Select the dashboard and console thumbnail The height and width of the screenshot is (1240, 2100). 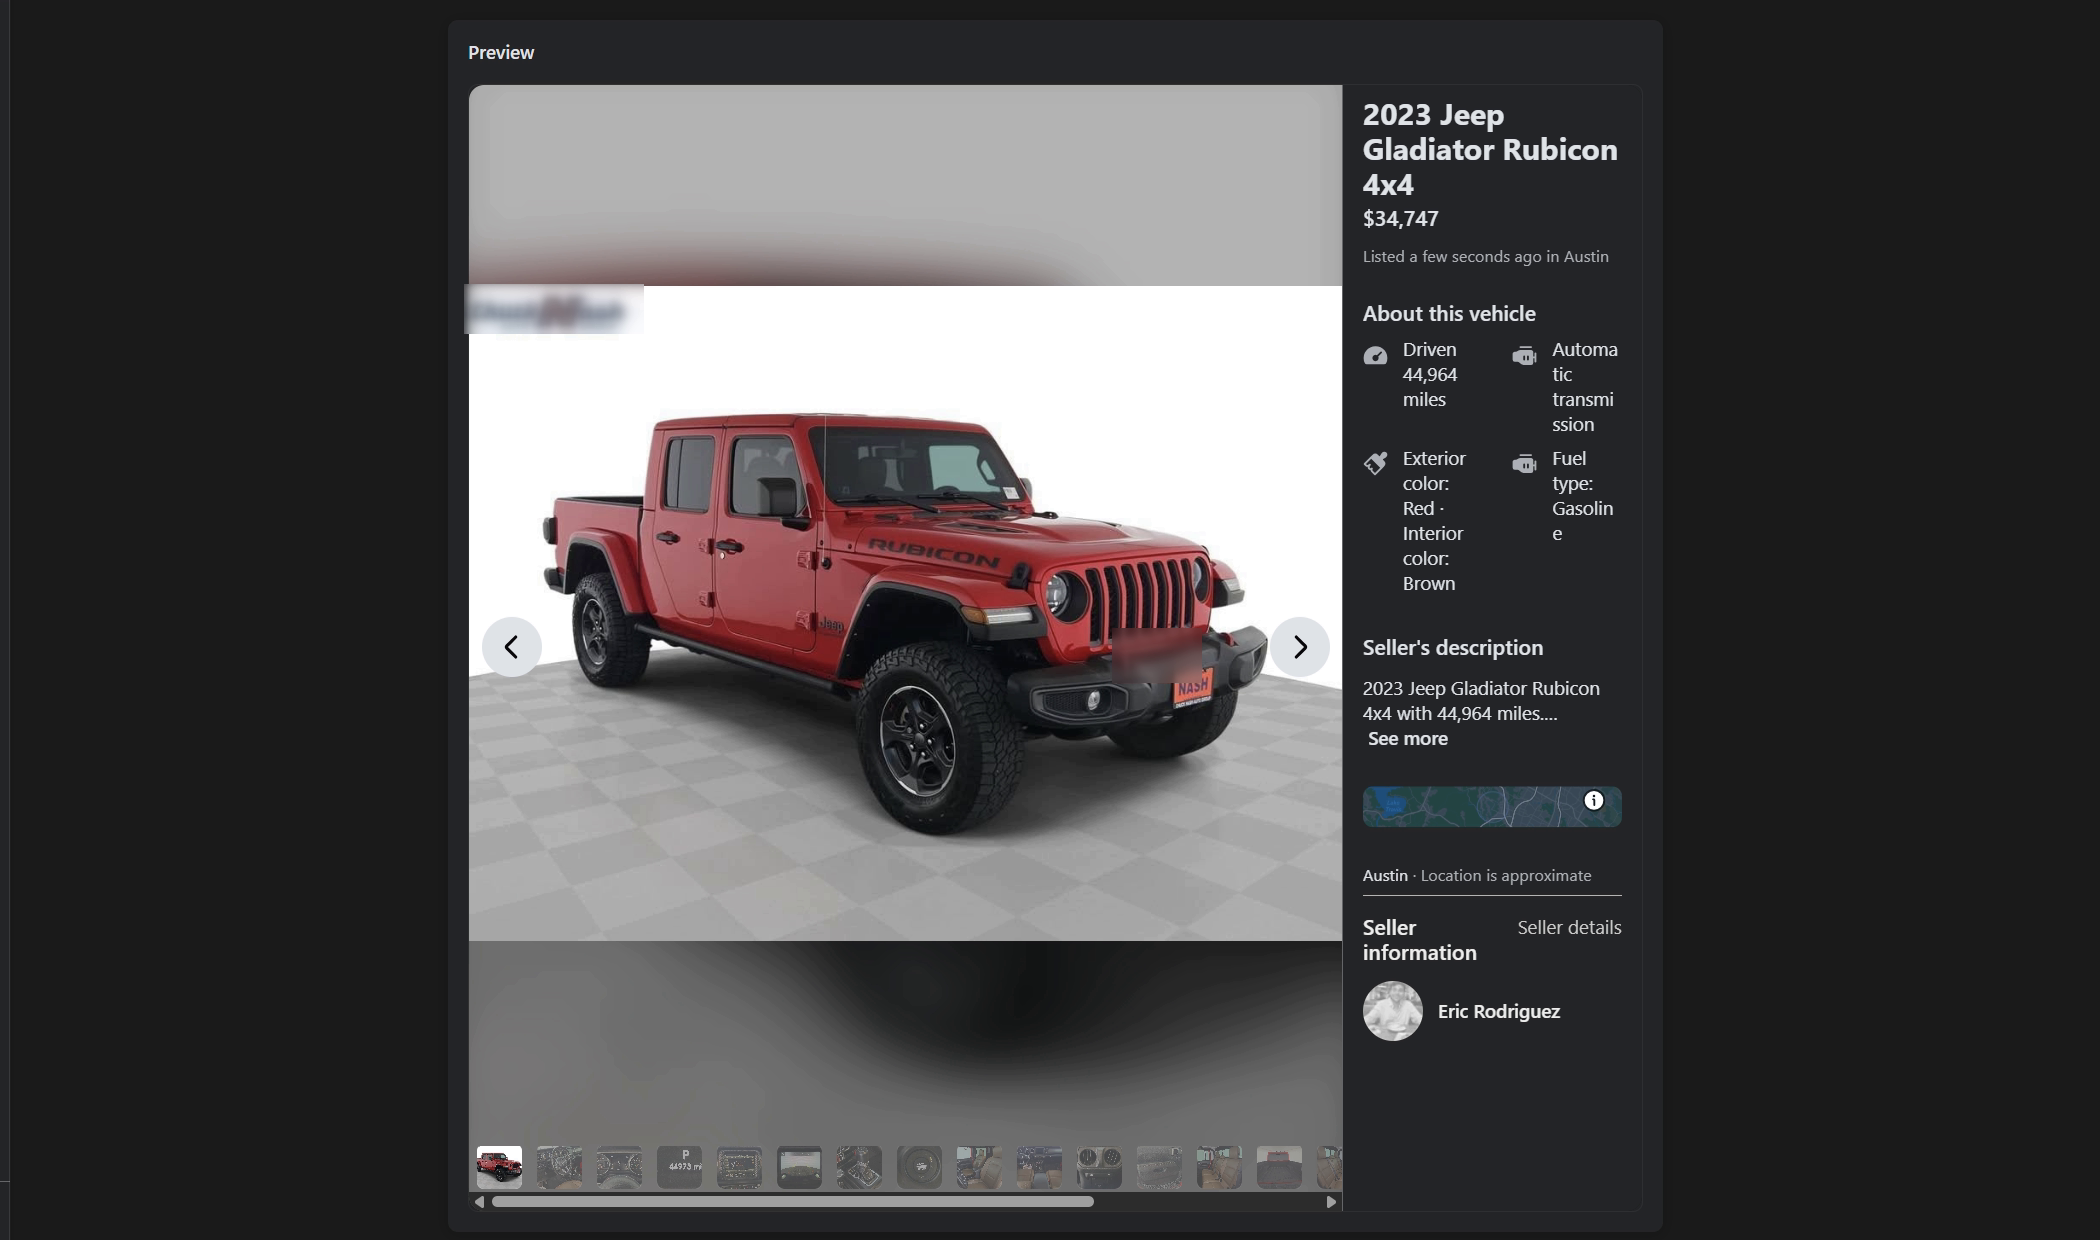tap(1039, 1168)
